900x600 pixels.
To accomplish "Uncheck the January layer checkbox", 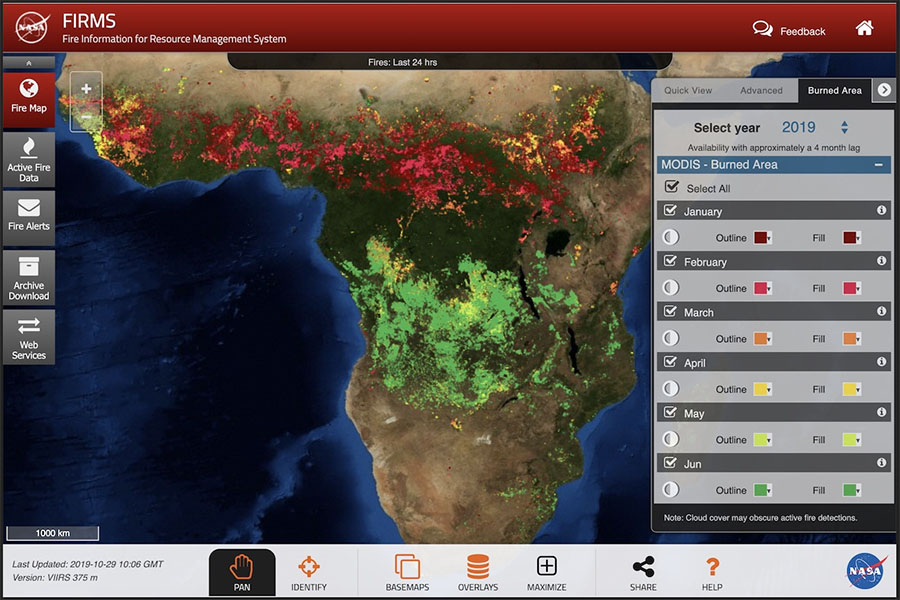I will [x=670, y=210].
